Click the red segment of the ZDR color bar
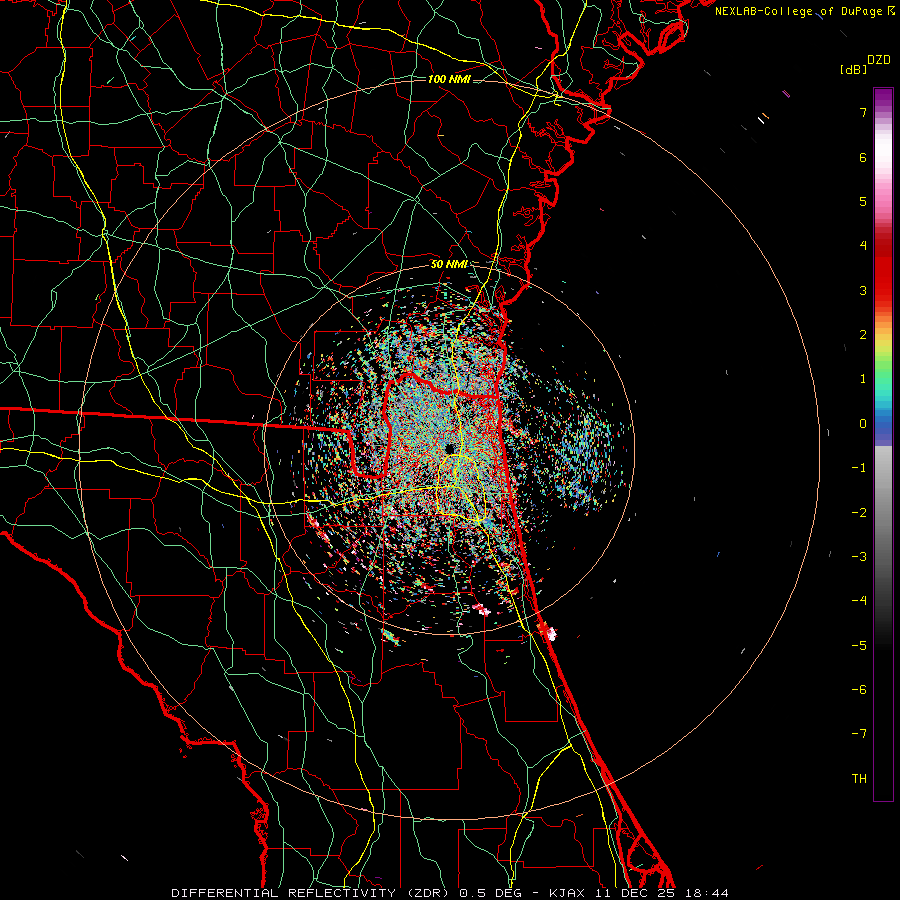 (x=883, y=276)
